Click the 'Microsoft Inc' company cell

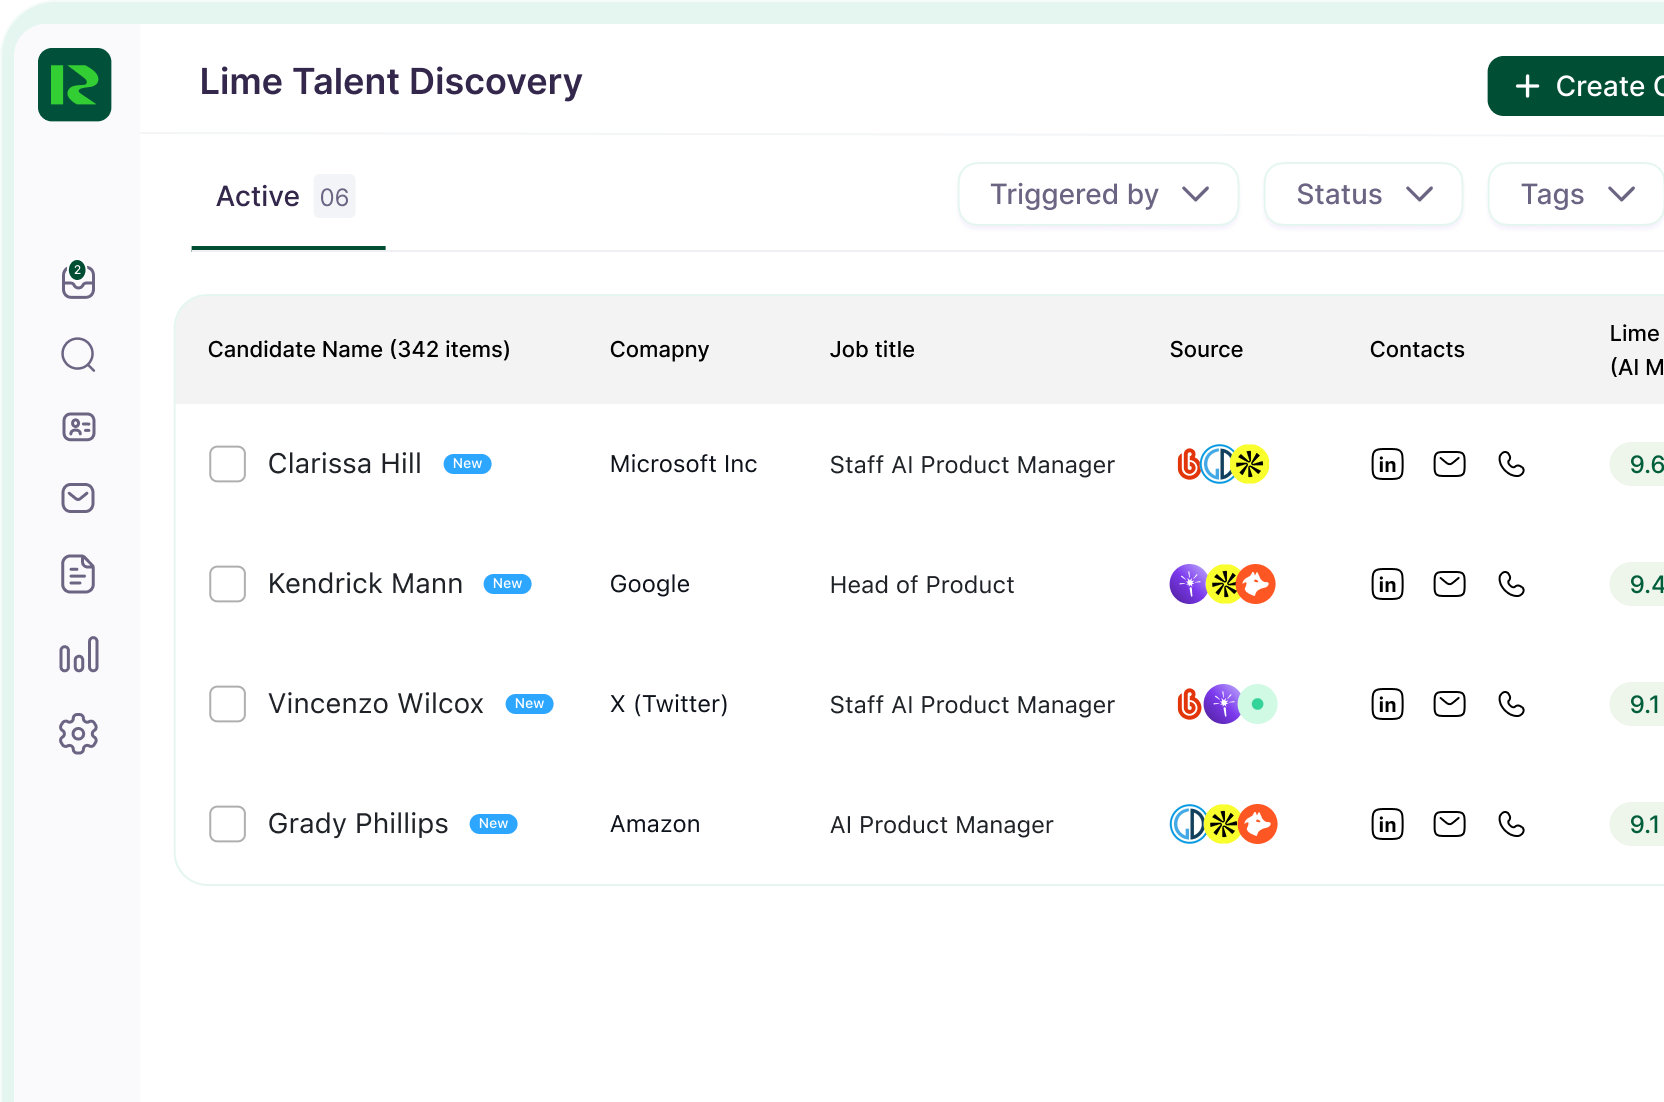pyautogui.click(x=684, y=464)
